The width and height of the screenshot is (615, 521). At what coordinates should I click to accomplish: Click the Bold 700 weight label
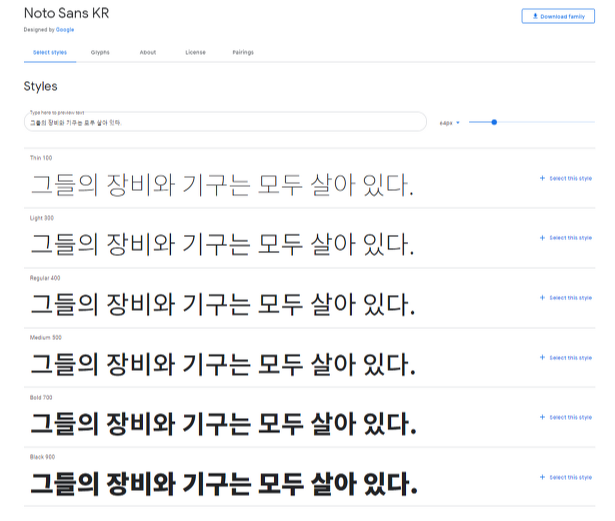pyautogui.click(x=41, y=397)
